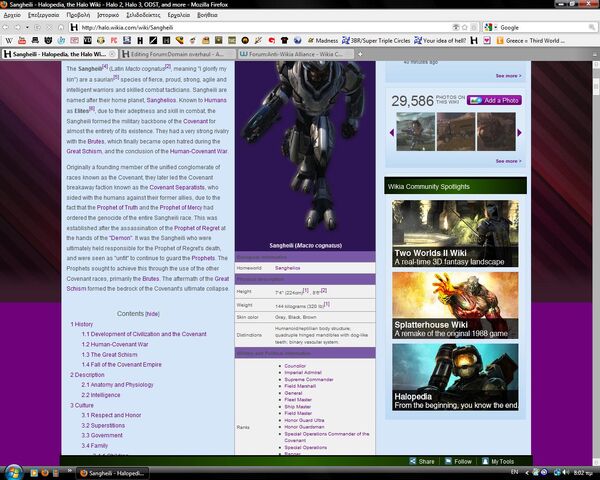The height and width of the screenshot is (480, 600).
Task: Open the Sanghelios homeworld link in infobox
Action: click(287, 268)
